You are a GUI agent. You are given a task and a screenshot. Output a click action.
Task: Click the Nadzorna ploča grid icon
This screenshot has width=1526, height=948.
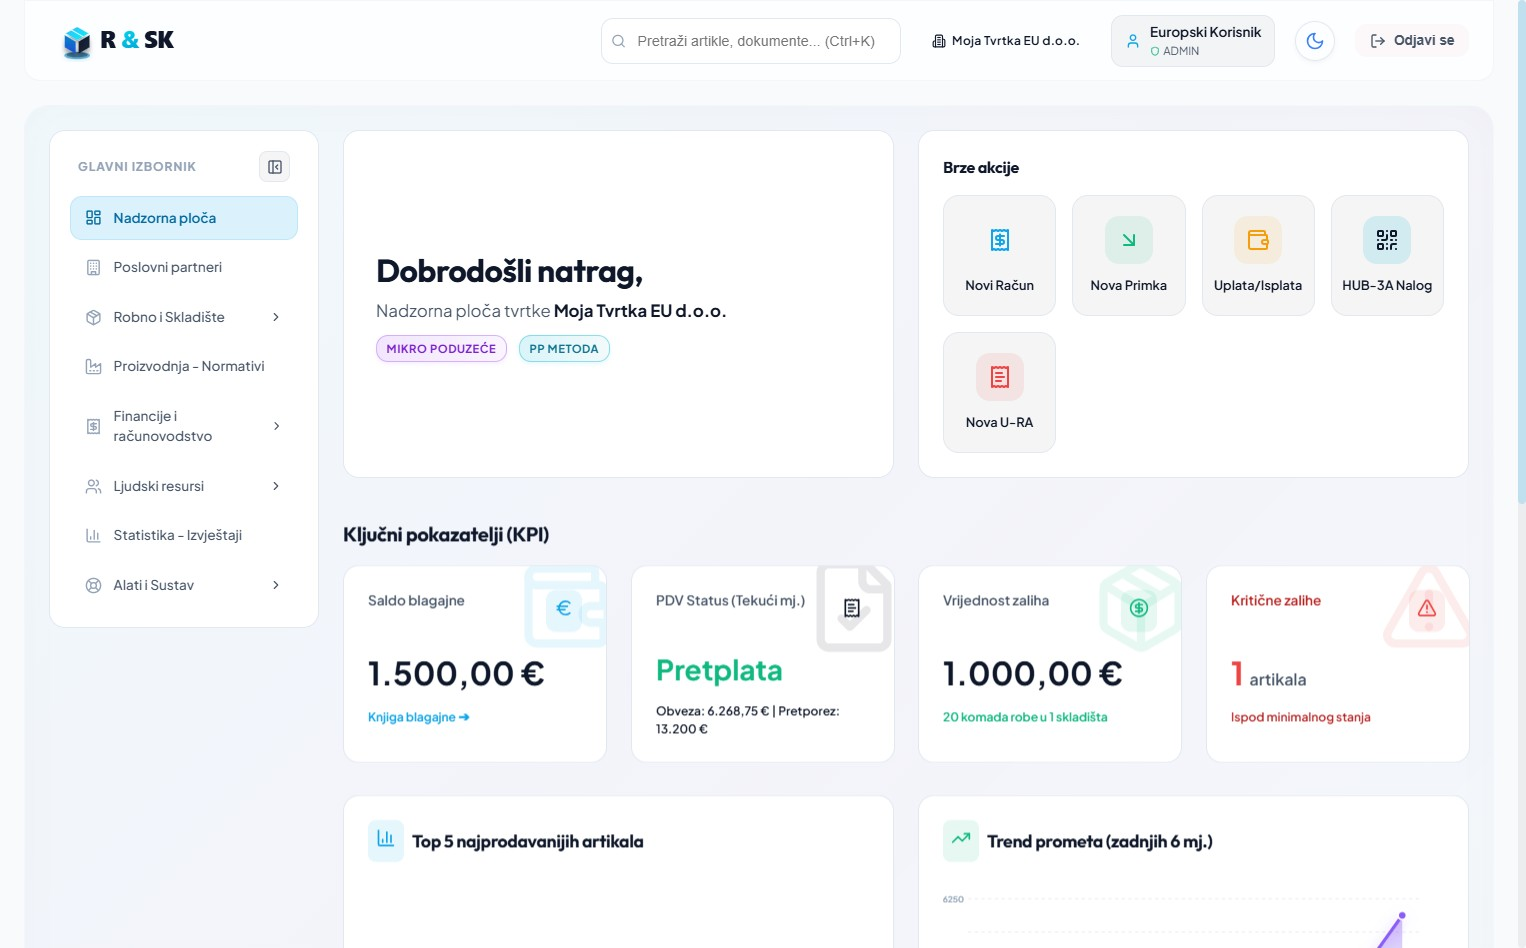tap(93, 218)
